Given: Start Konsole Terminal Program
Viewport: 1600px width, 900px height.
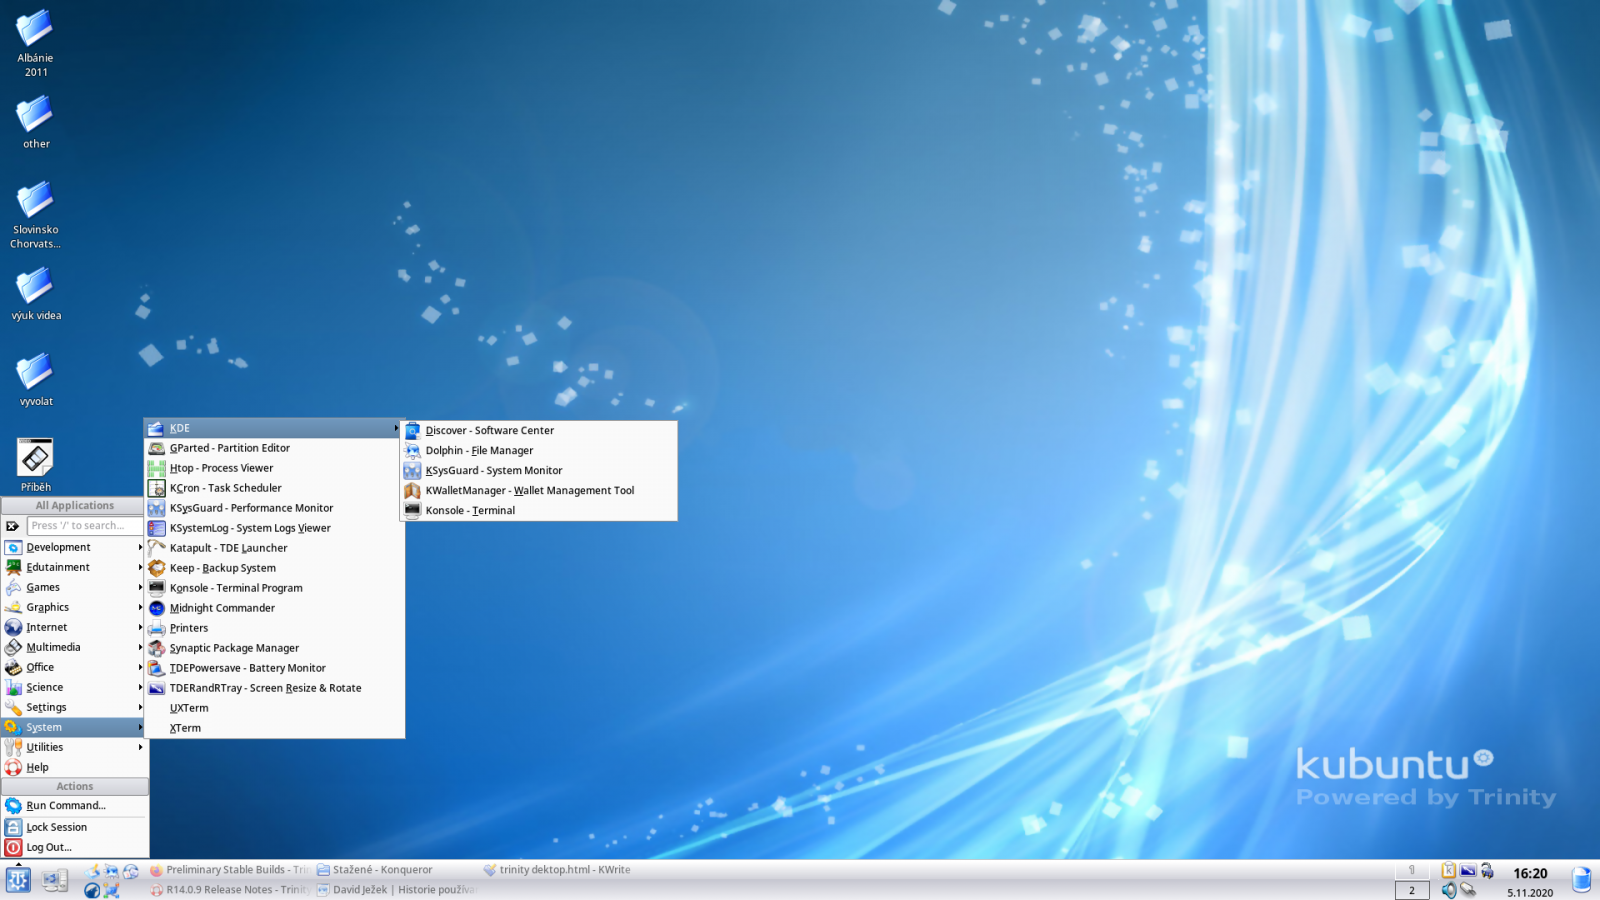Looking at the screenshot, I should [x=235, y=588].
